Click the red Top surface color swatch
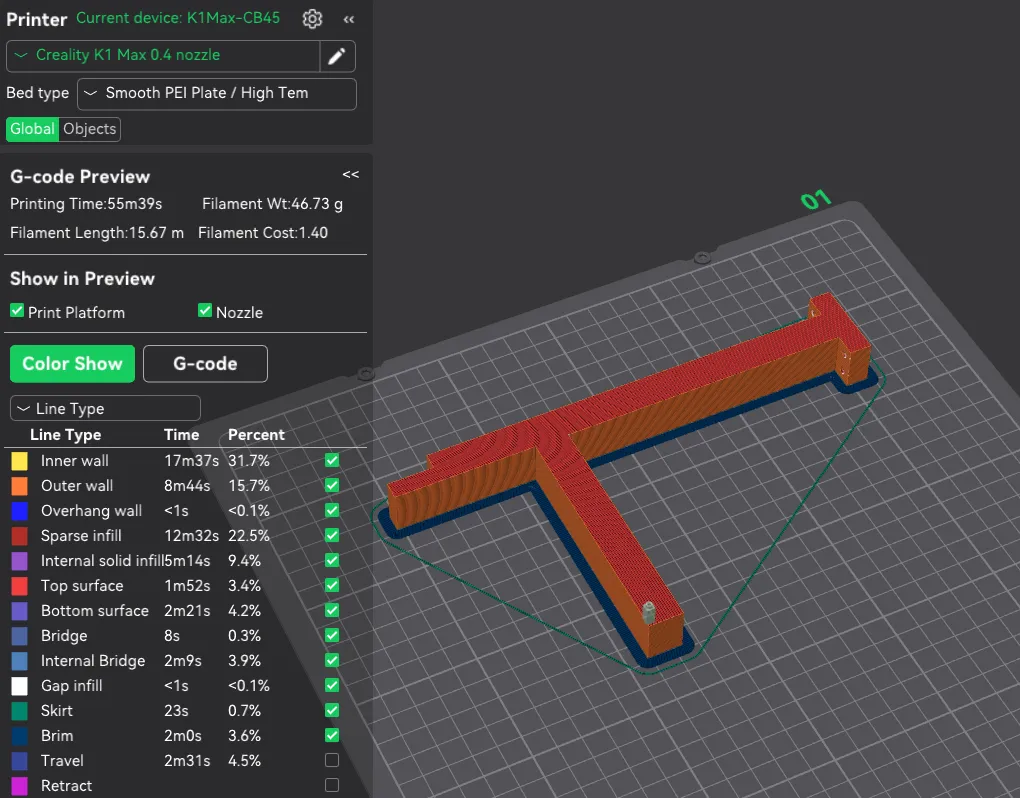This screenshot has width=1020, height=798. (20, 586)
